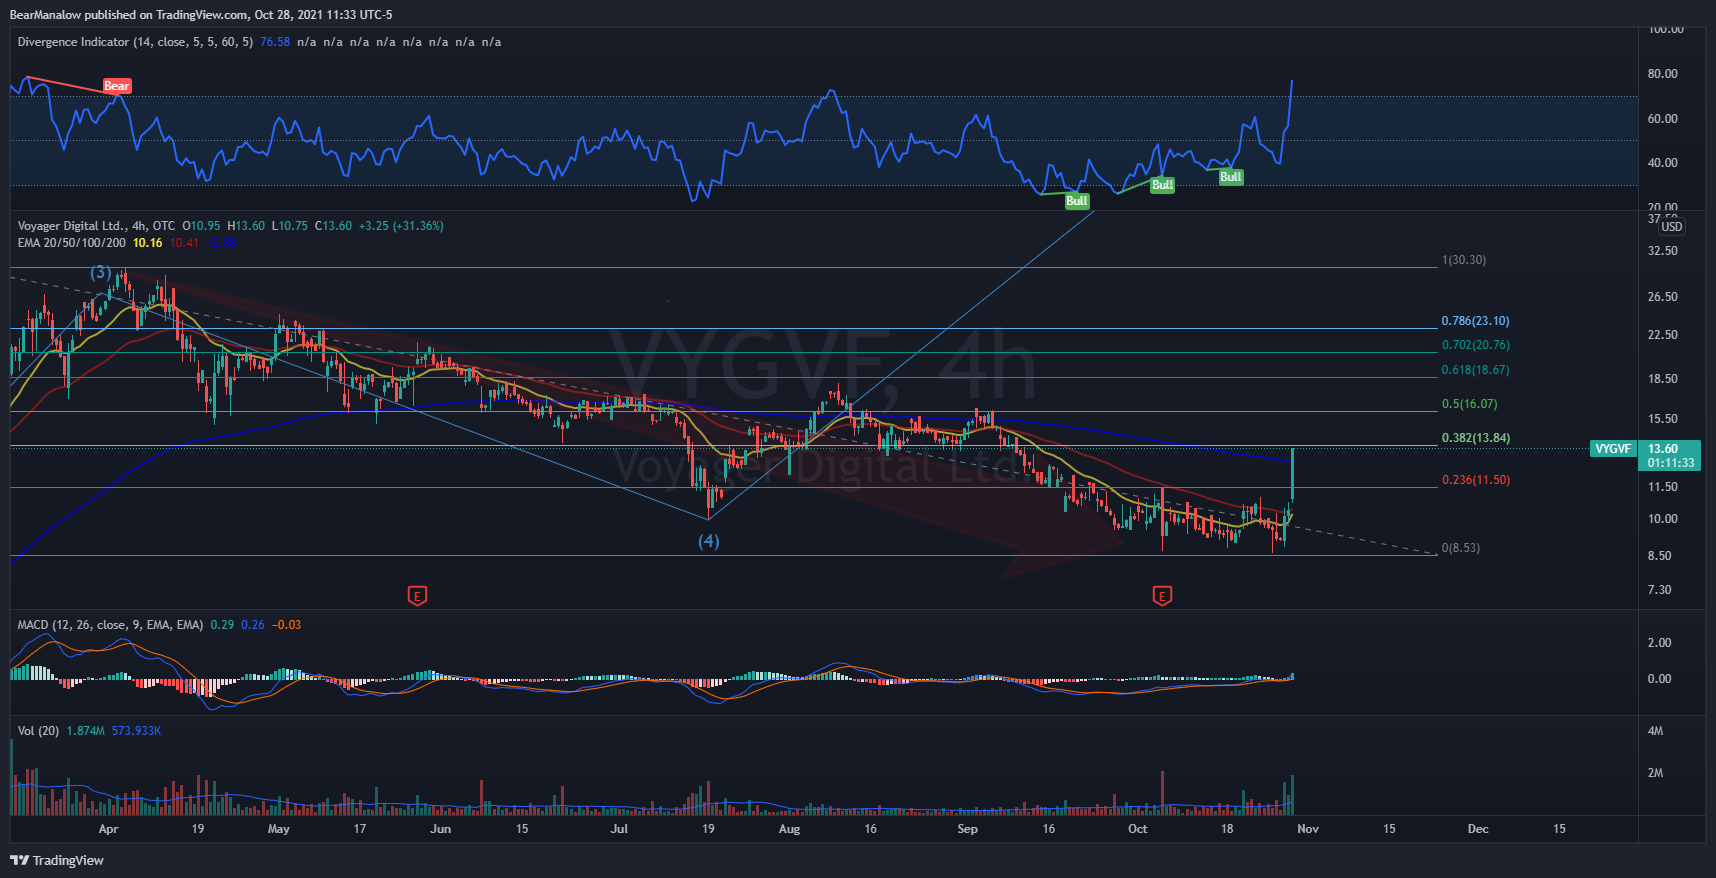Image resolution: width=1716 pixels, height=878 pixels.
Task: Select the 0.236(11.50) Fibonacci level label
Action: [x=1475, y=480]
